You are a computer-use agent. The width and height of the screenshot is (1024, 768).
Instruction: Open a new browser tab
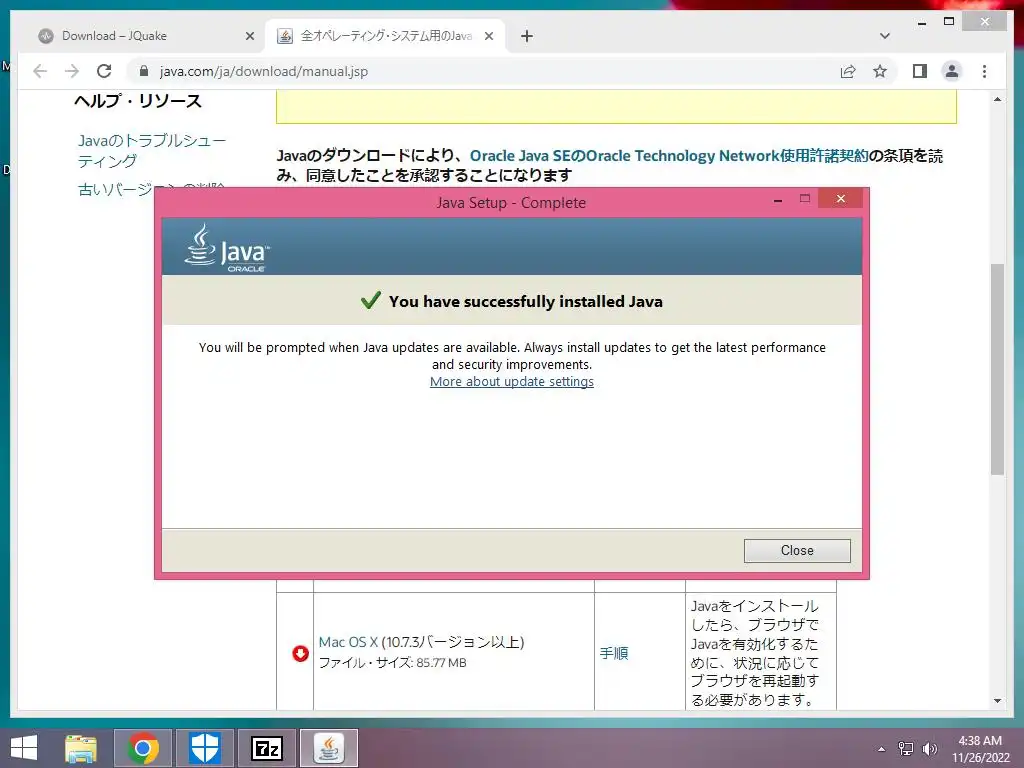pos(526,36)
